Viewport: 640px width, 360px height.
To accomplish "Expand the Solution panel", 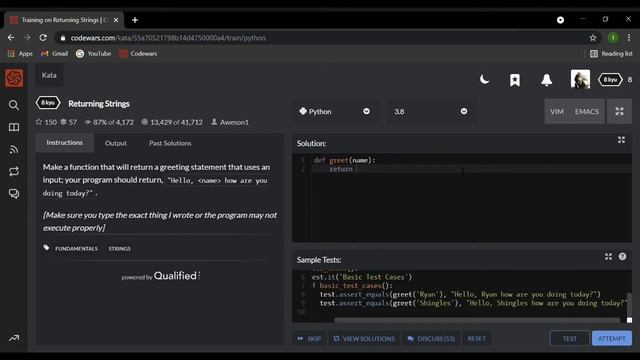I will 621,140.
